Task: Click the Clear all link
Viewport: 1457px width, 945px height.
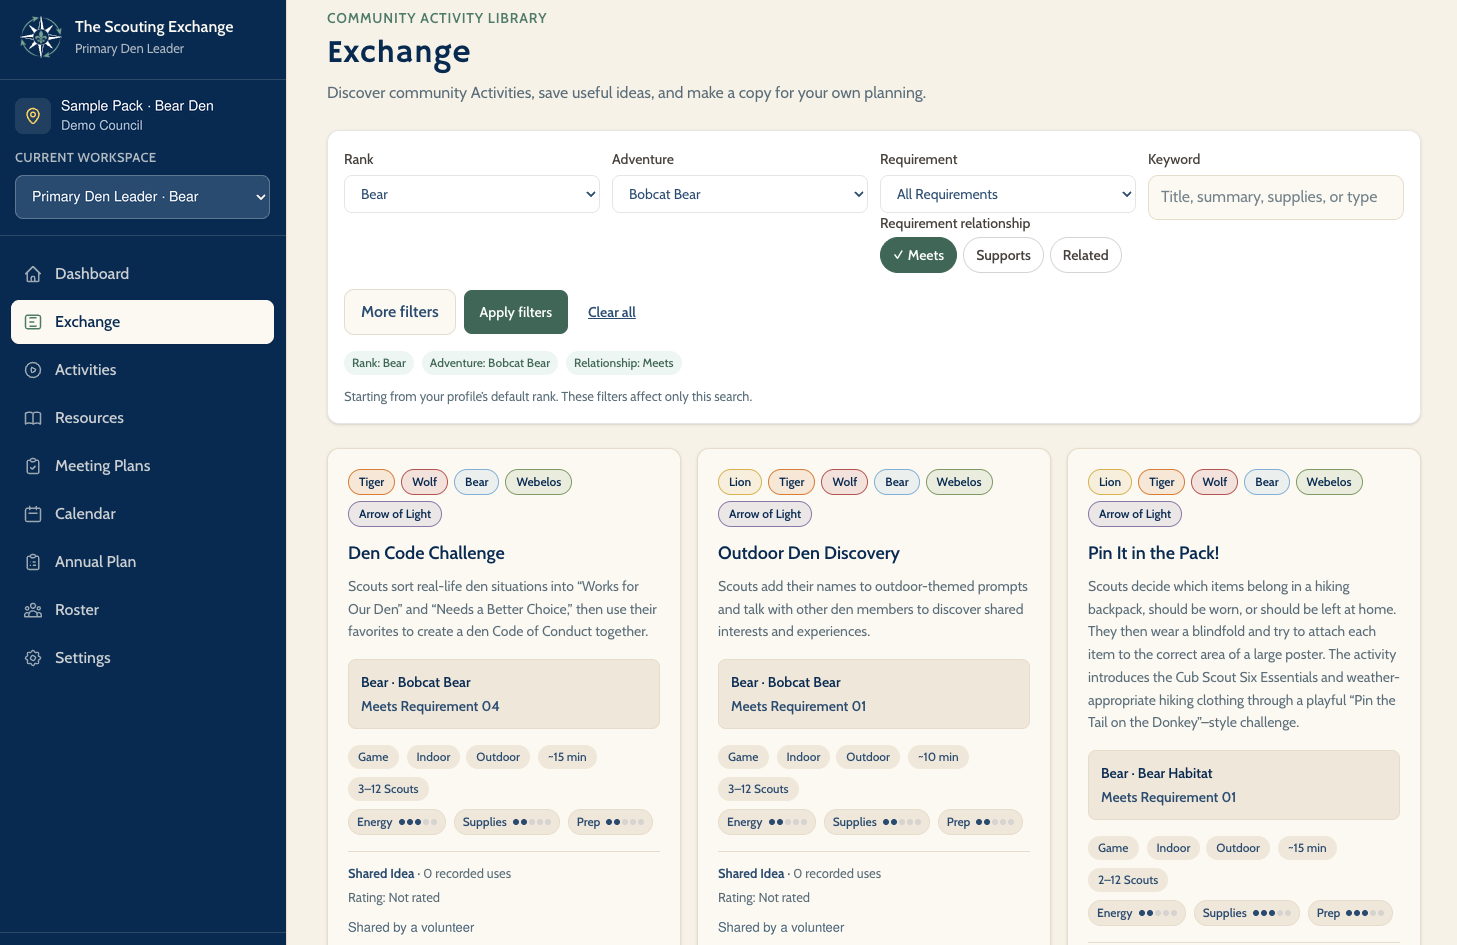Action: [612, 312]
